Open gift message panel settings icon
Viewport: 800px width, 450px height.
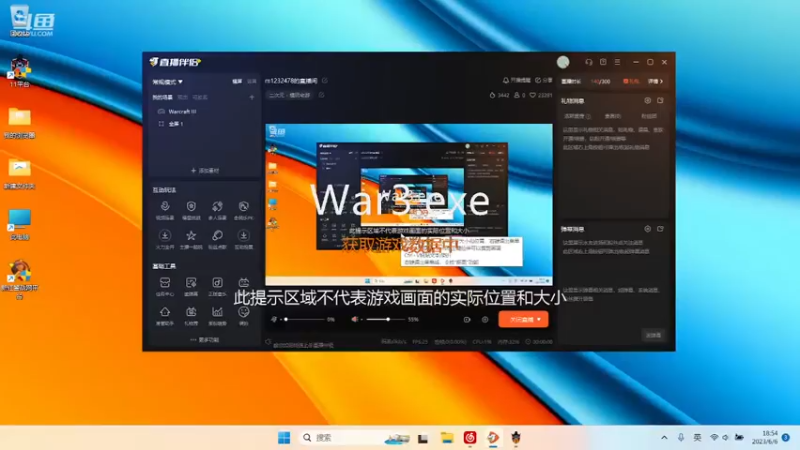[647, 101]
